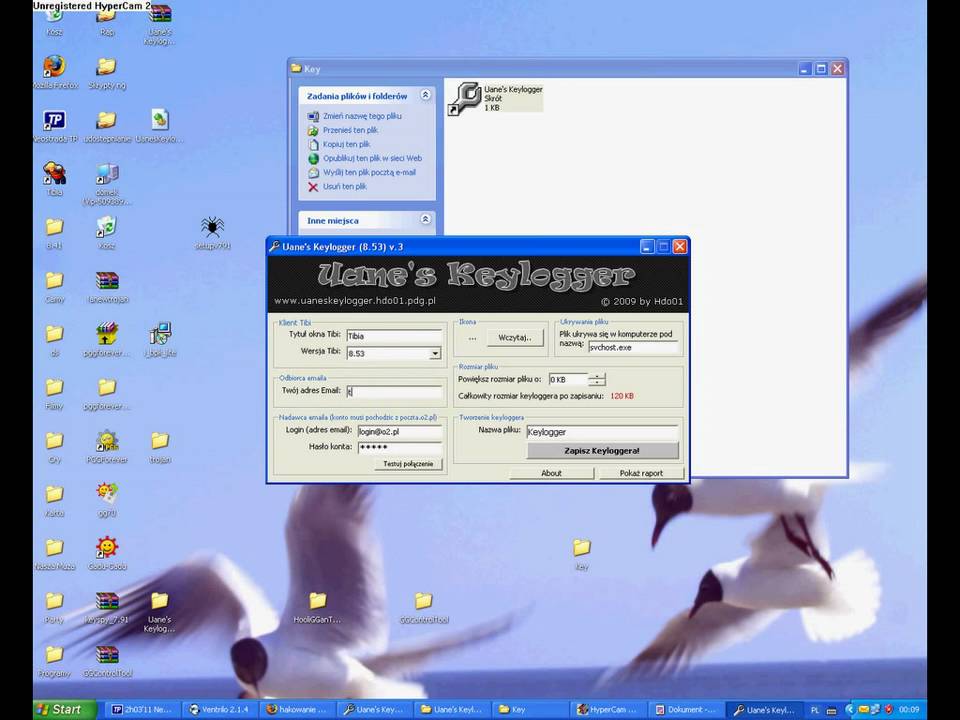Open the Neostrada TP desktop shortcut

point(54,120)
